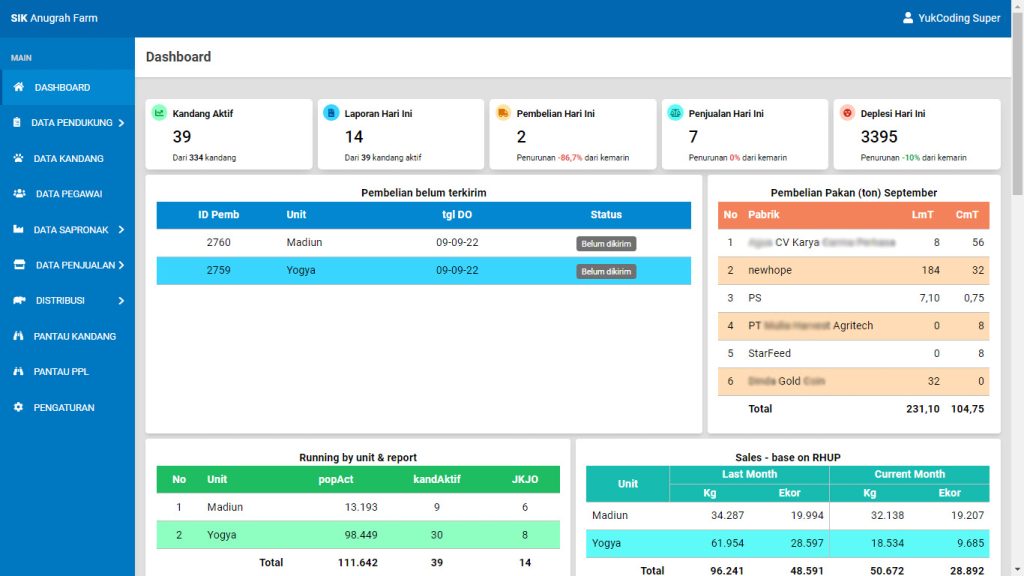Open the Pantau PPL menu item
1024x576 pixels.
pos(61,372)
